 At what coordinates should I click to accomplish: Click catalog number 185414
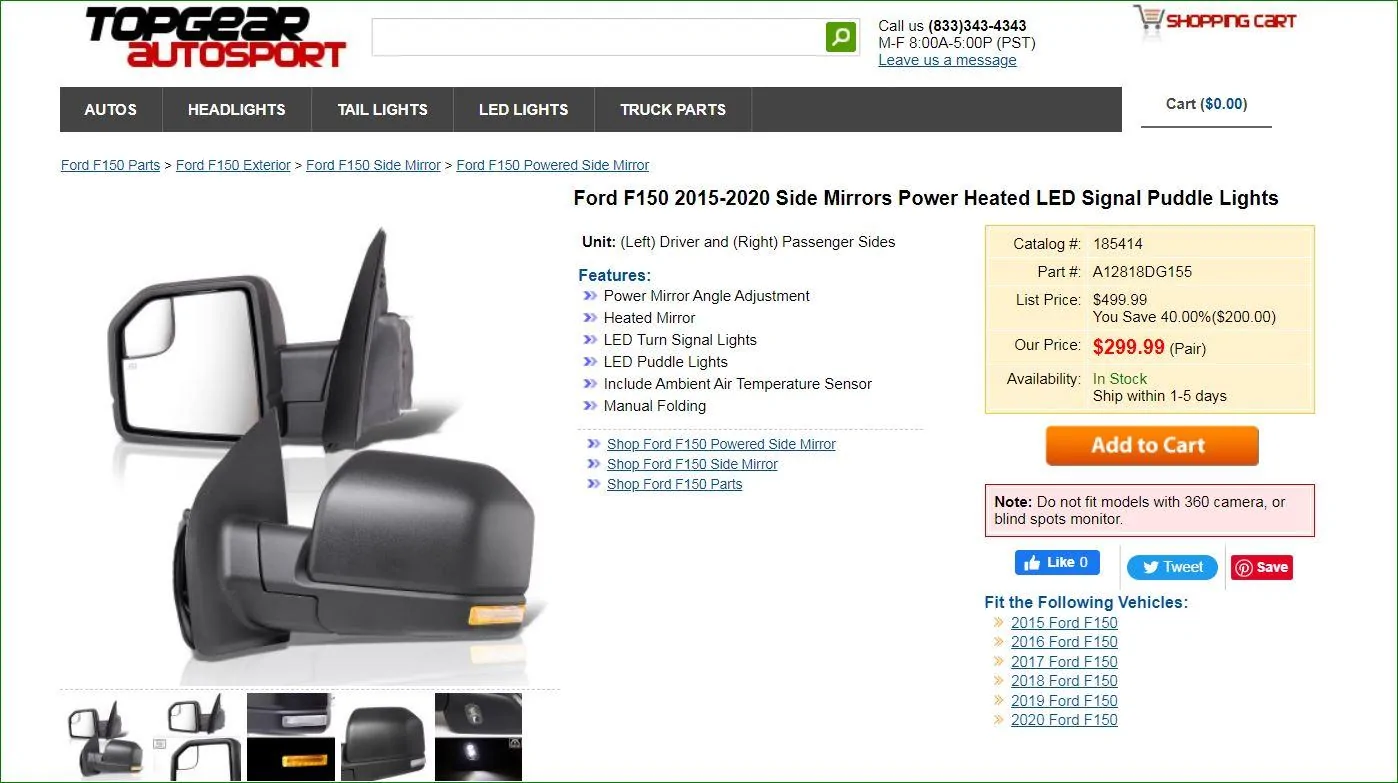coord(1118,244)
